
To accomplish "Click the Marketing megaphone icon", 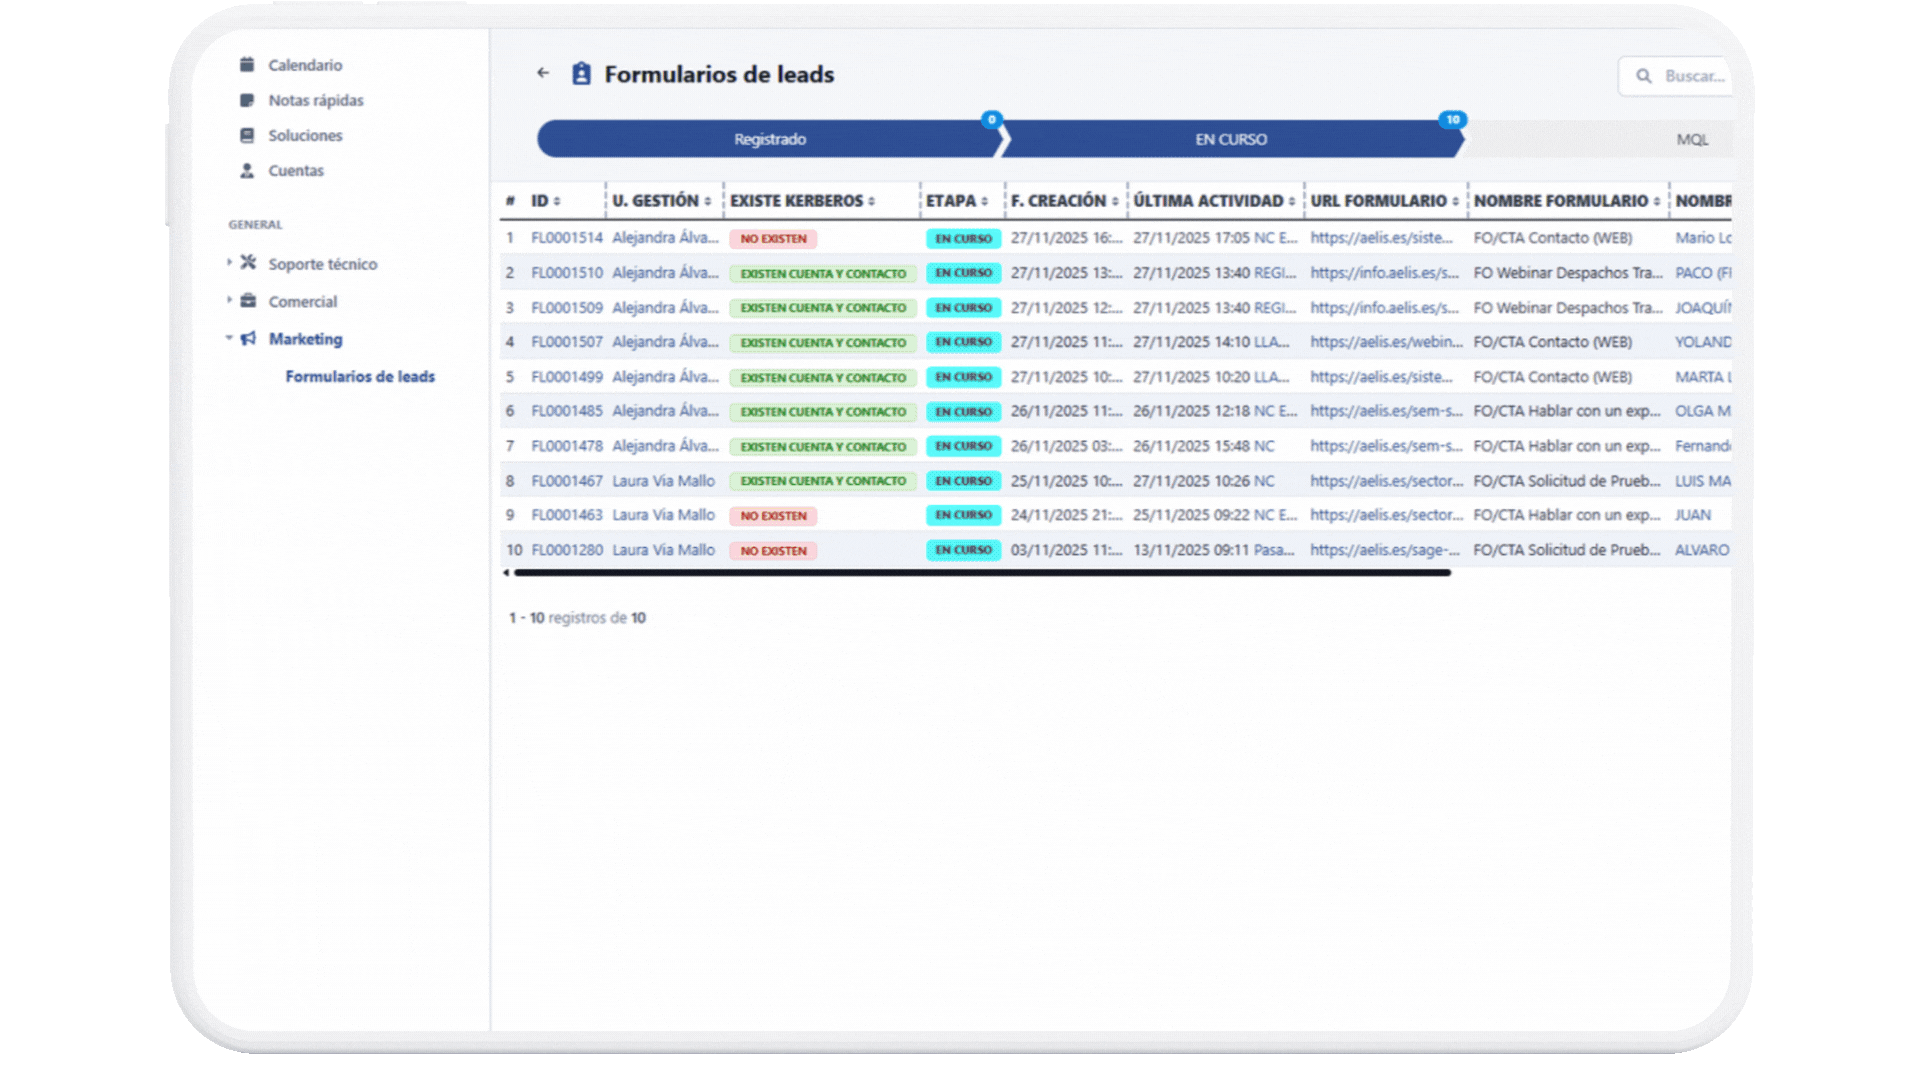I will [246, 339].
